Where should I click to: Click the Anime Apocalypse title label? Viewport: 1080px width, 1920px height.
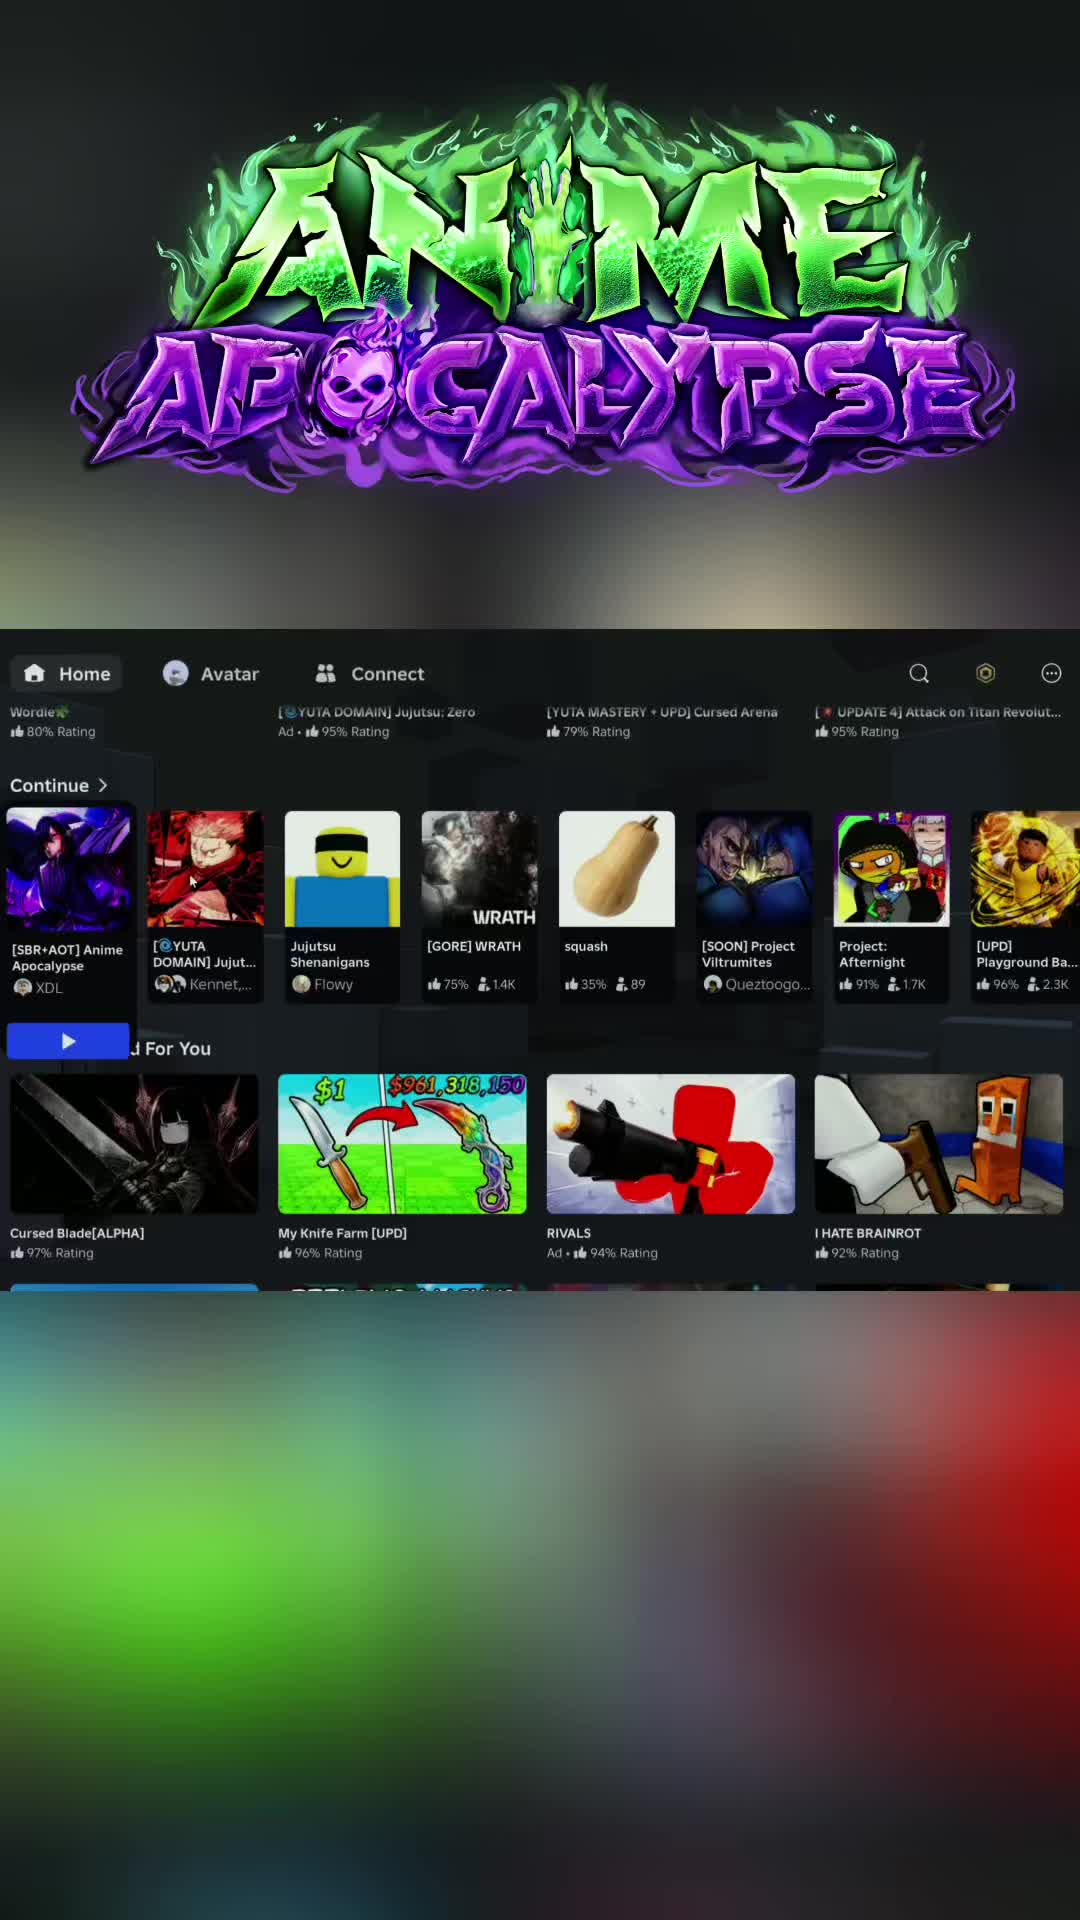67,958
